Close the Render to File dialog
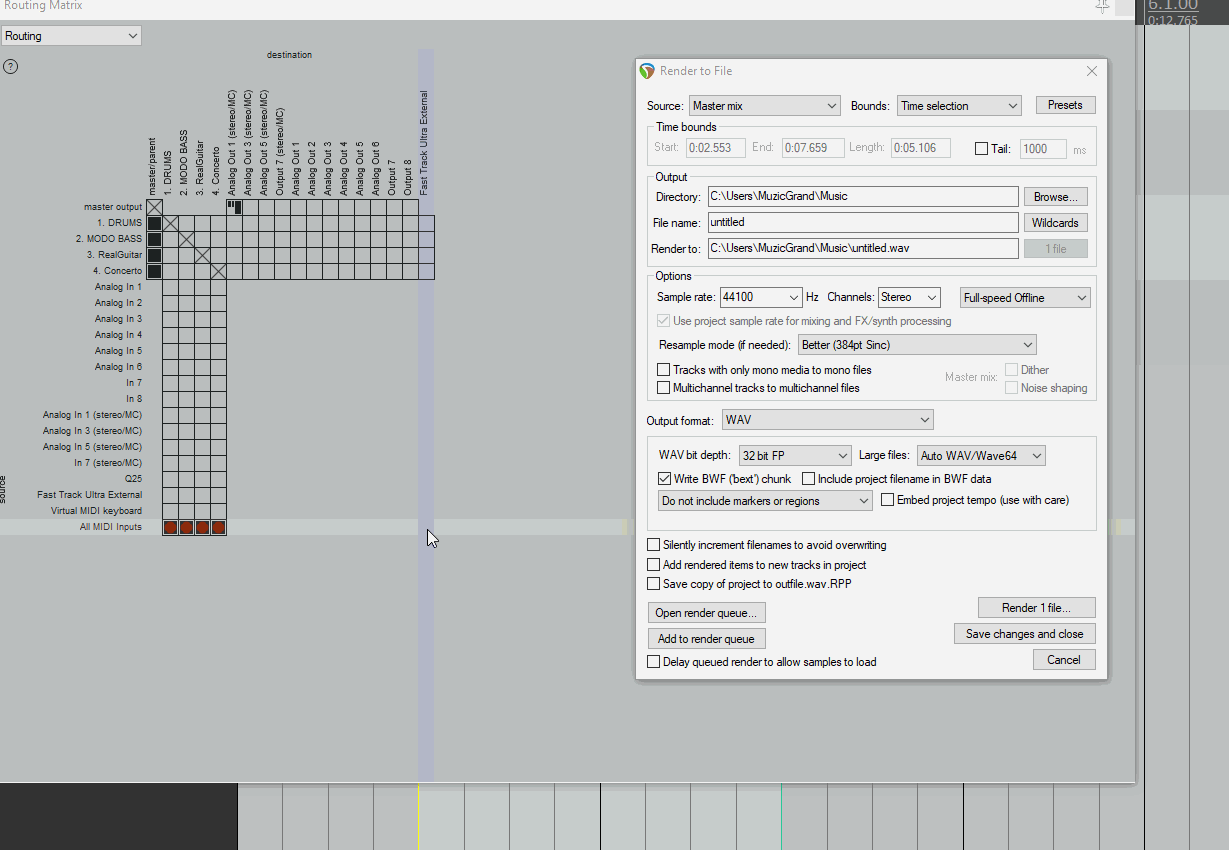 [x=1092, y=71]
